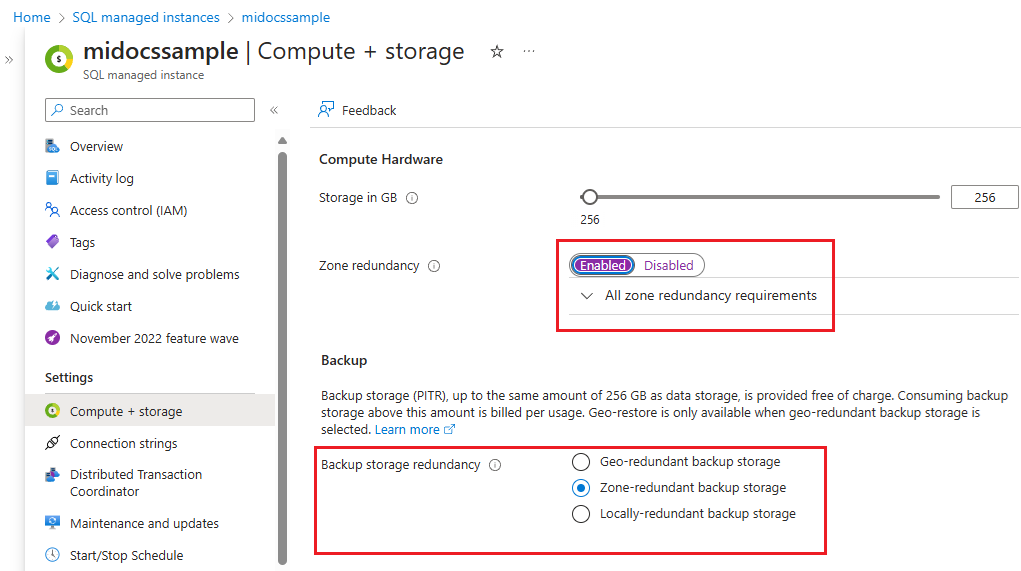Select Zone-redundant backup storage option
Viewport: 1021px width, 571px height.
point(581,488)
